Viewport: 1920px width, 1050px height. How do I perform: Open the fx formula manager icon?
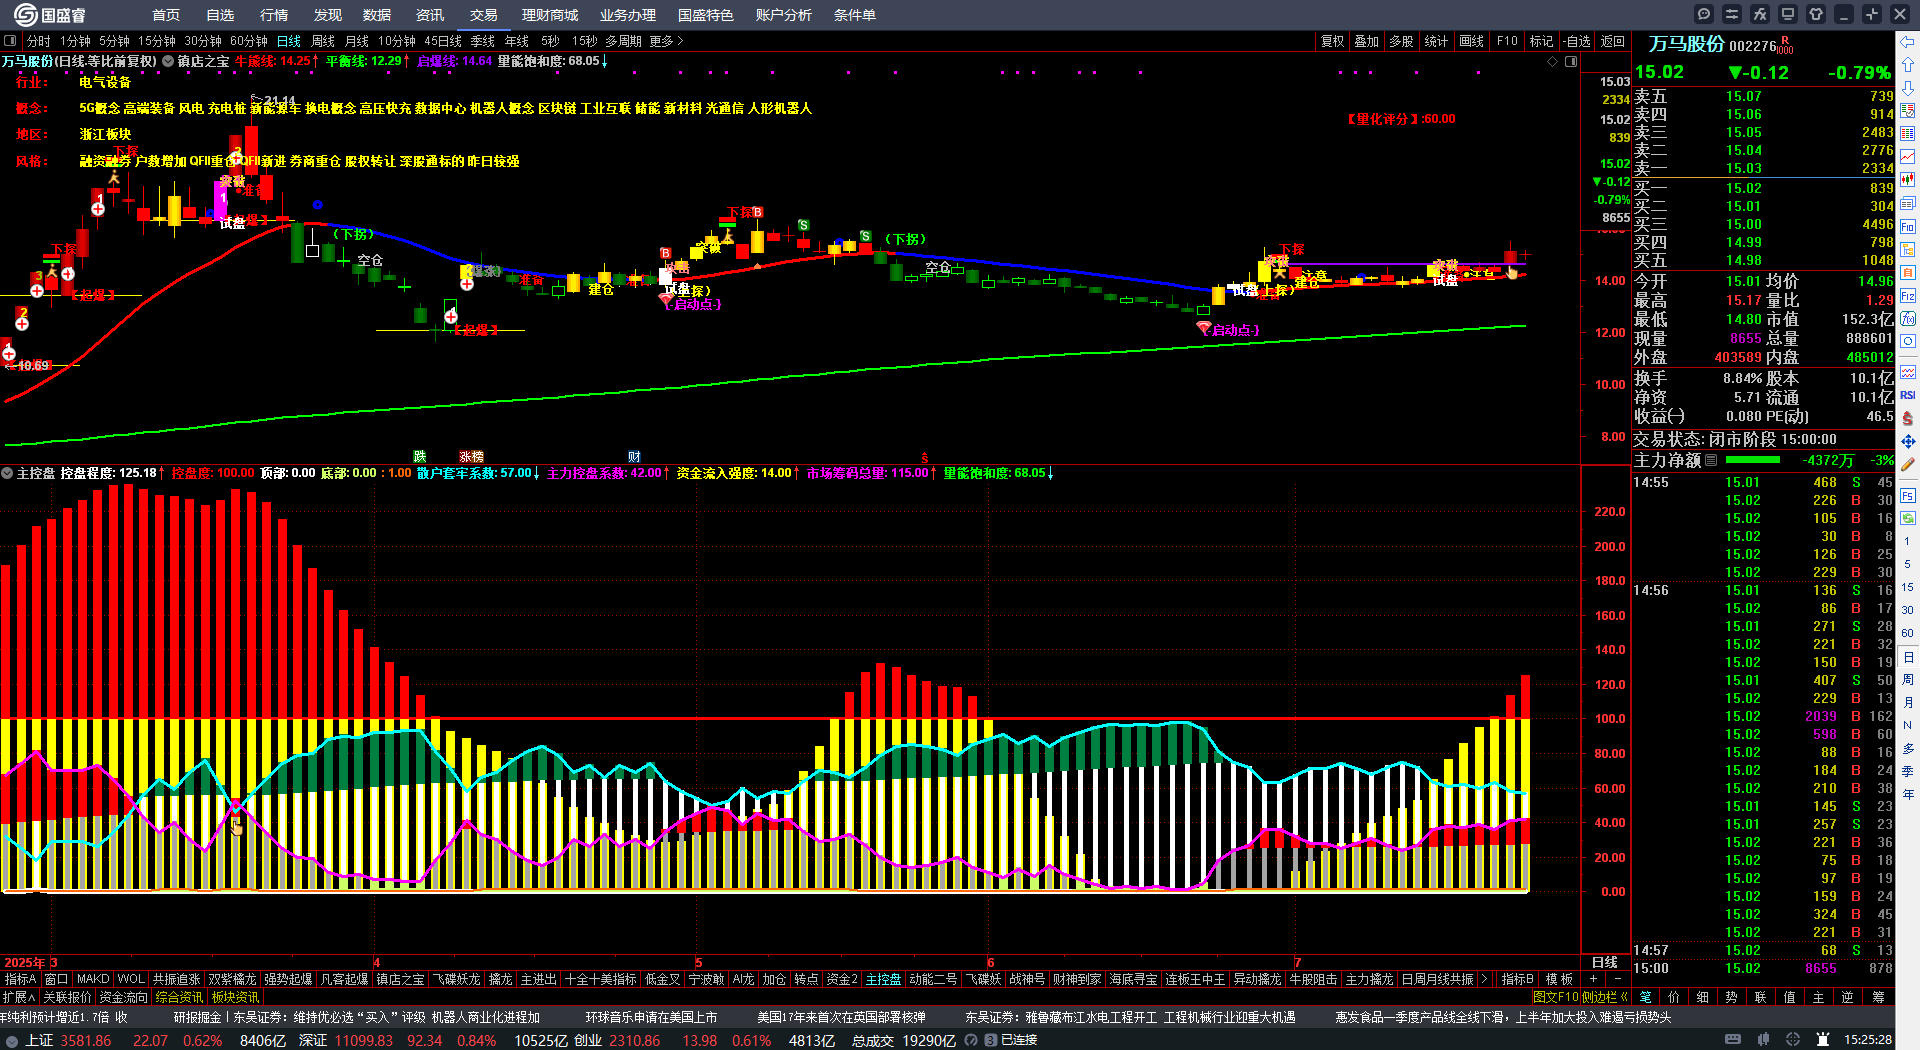(x=1760, y=14)
